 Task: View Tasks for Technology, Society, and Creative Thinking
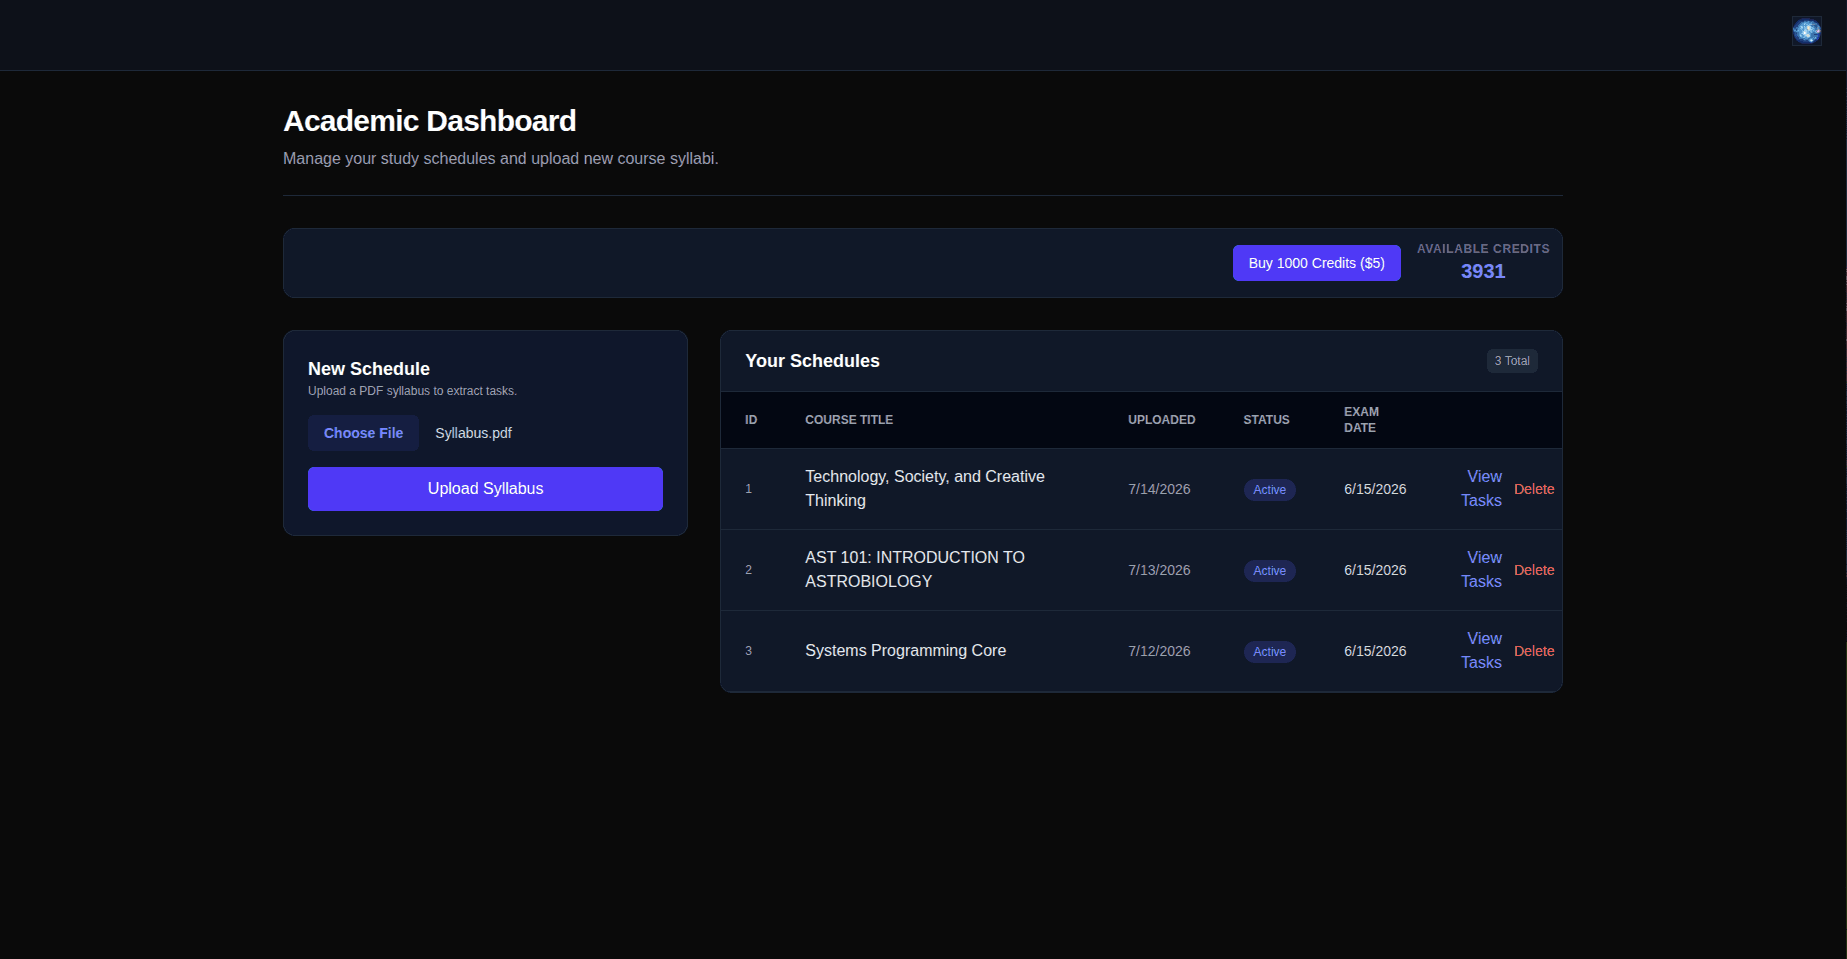pyautogui.click(x=1482, y=489)
